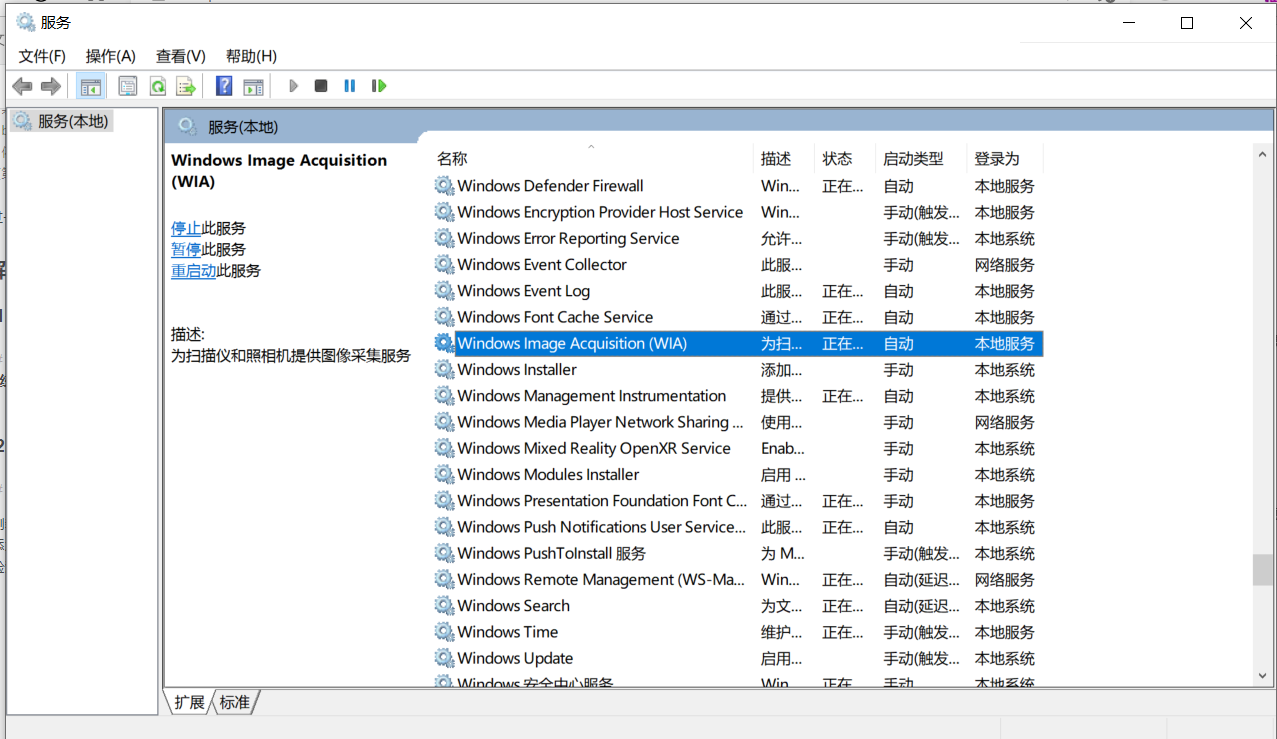The height and width of the screenshot is (739, 1277).
Task: Open Help via blue question mark icon
Action: (224, 86)
